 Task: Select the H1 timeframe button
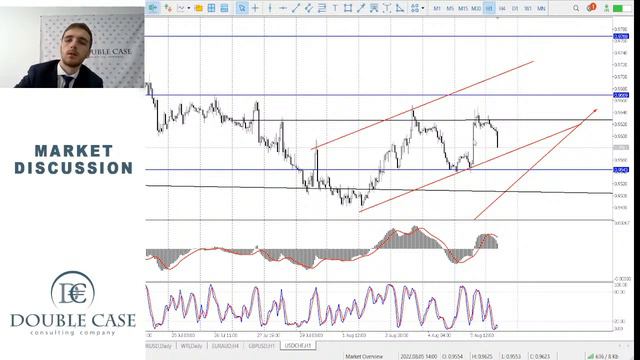489,8
